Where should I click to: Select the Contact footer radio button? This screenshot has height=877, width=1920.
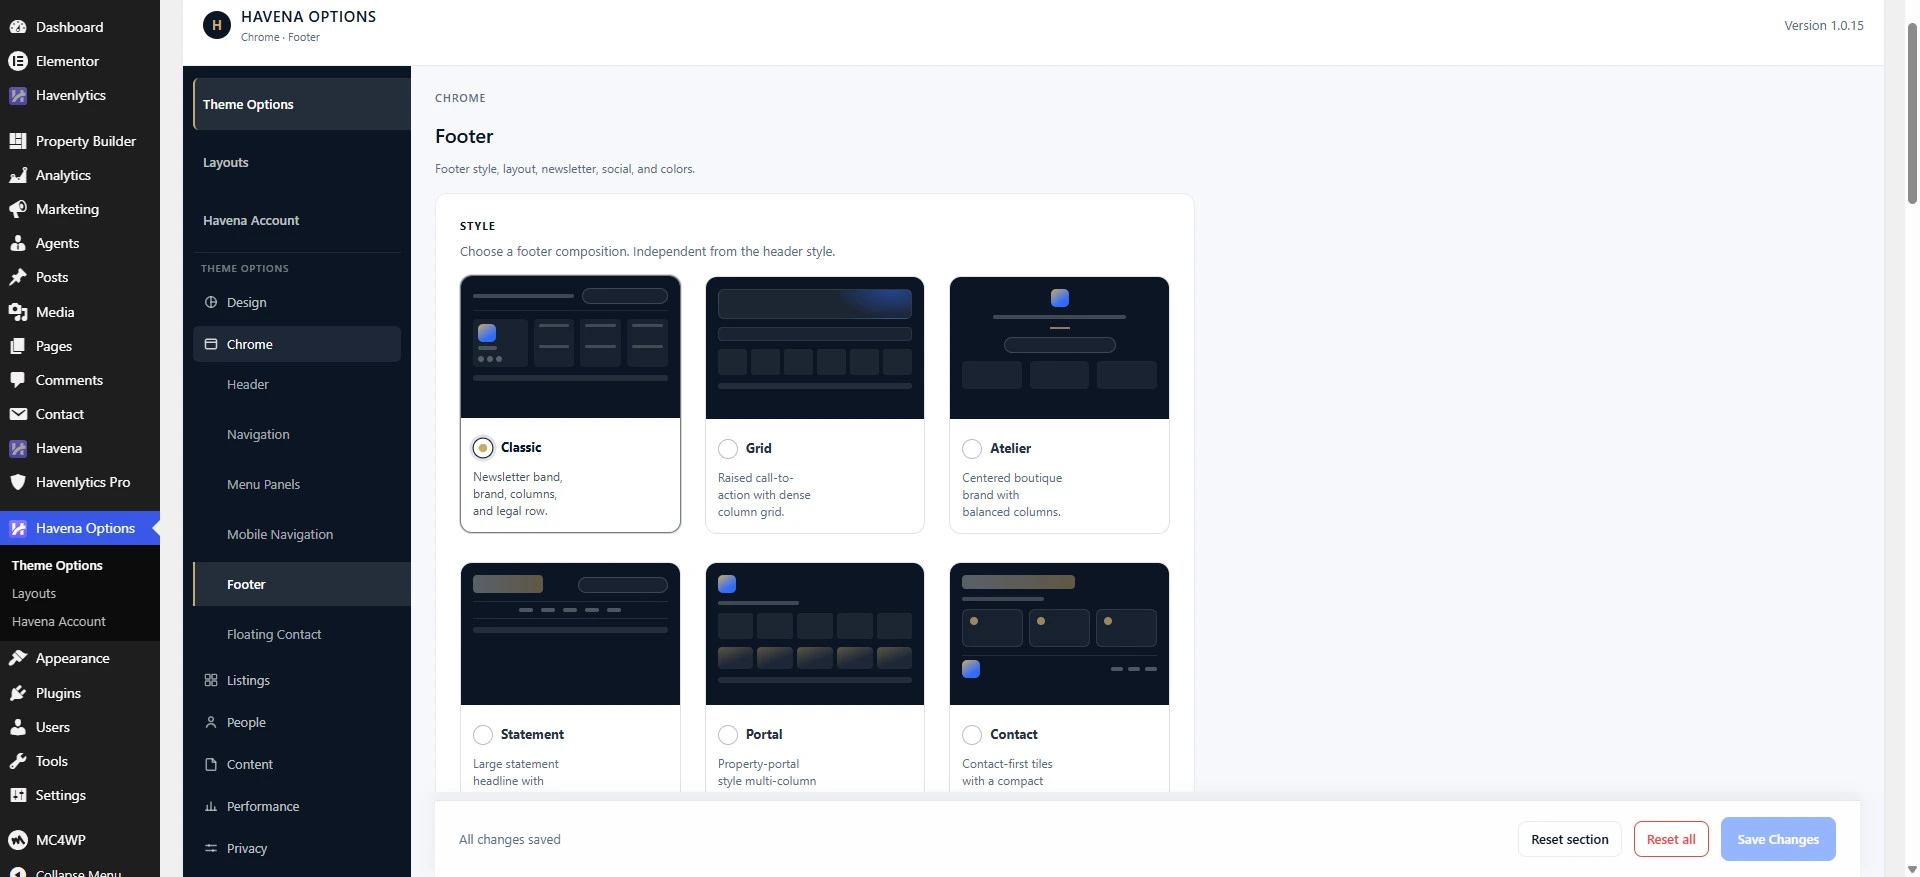click(x=972, y=735)
